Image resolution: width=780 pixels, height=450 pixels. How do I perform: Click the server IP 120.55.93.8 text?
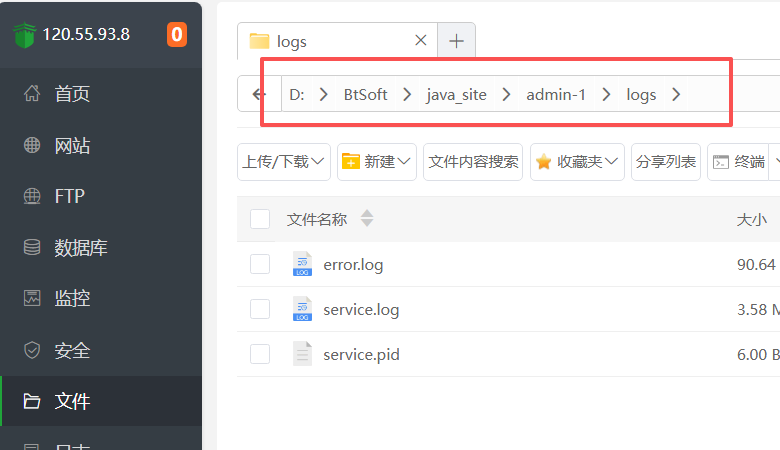(x=86, y=34)
